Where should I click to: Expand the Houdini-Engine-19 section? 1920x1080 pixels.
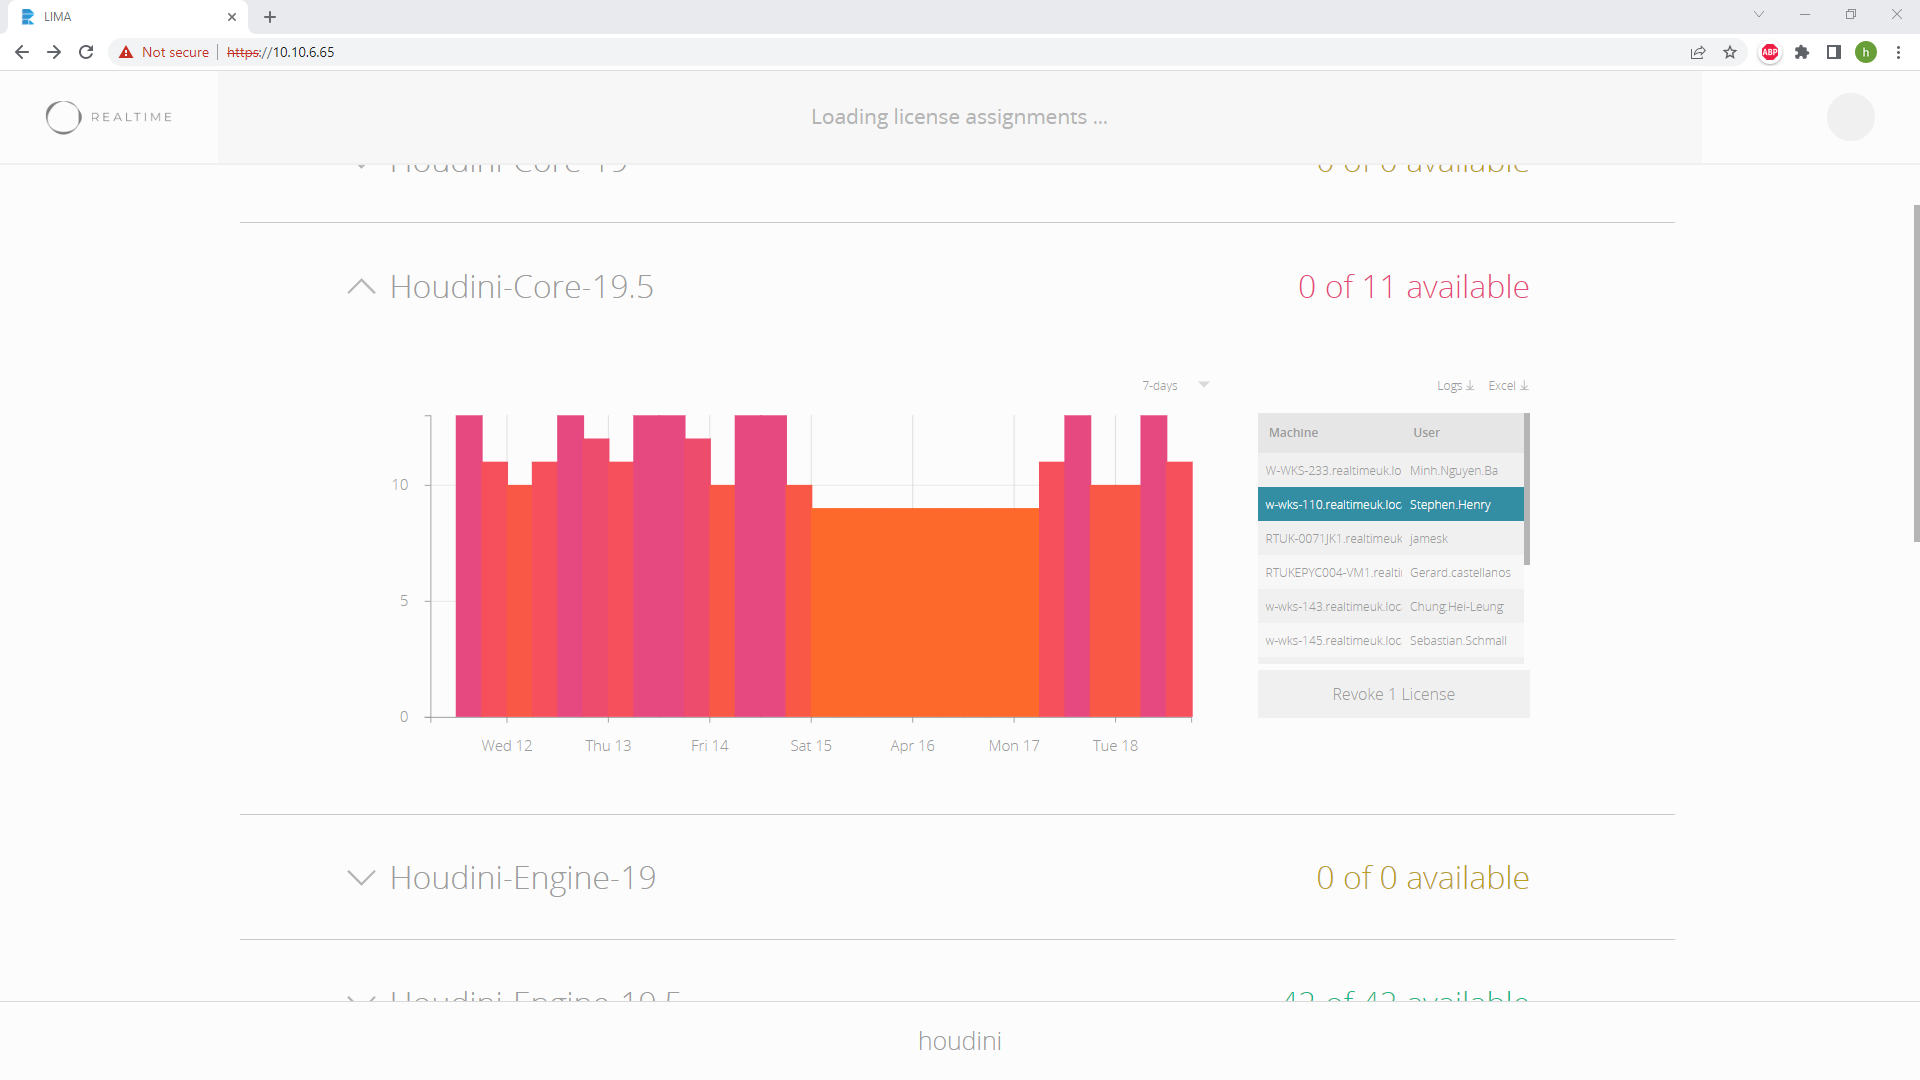361,878
